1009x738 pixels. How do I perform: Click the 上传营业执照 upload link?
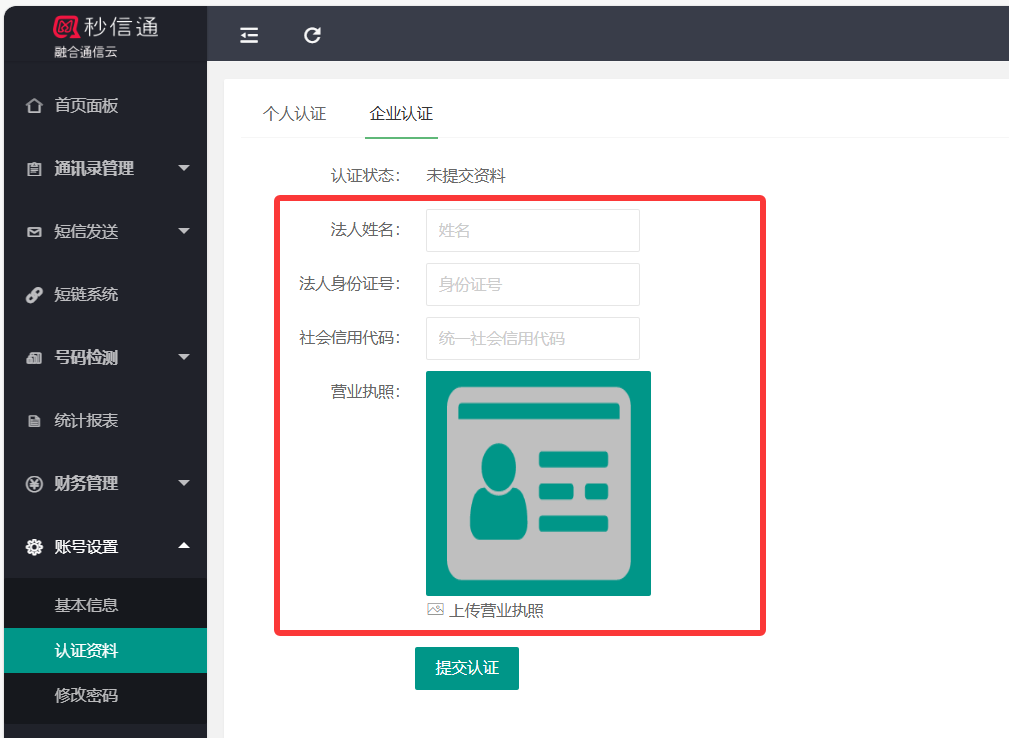tap(496, 610)
